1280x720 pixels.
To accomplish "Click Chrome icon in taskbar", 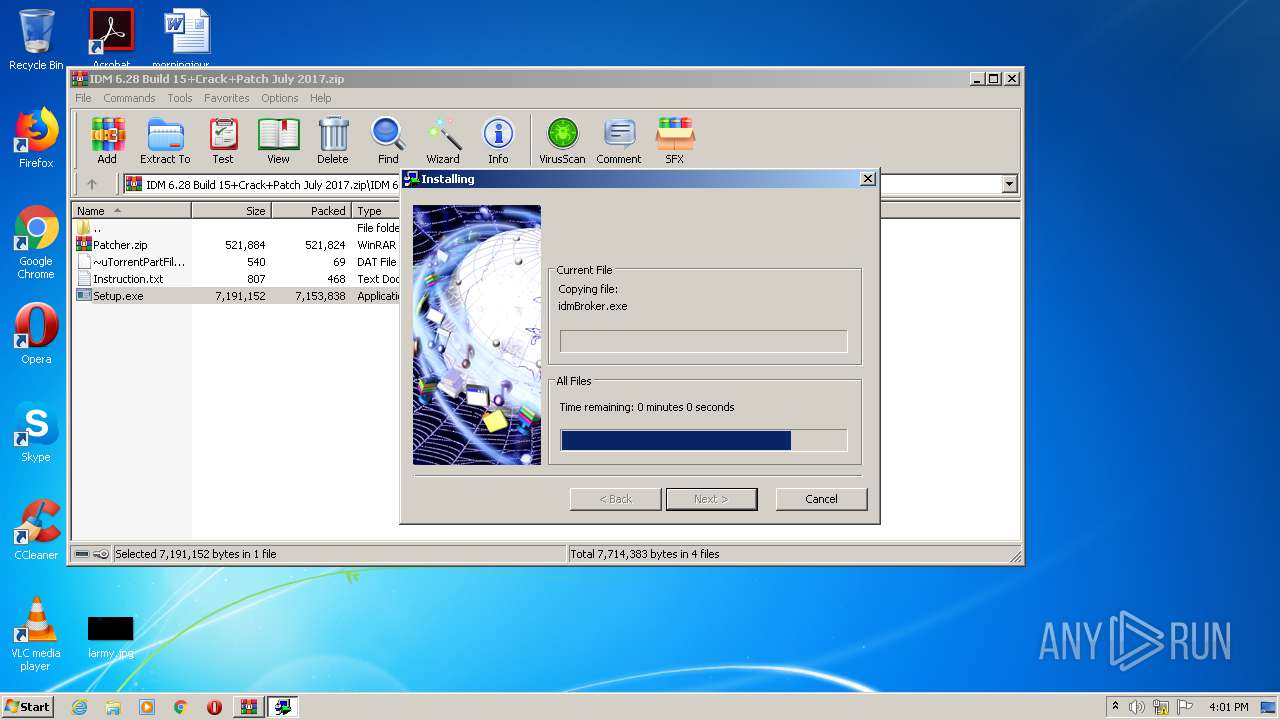I will coord(180,707).
